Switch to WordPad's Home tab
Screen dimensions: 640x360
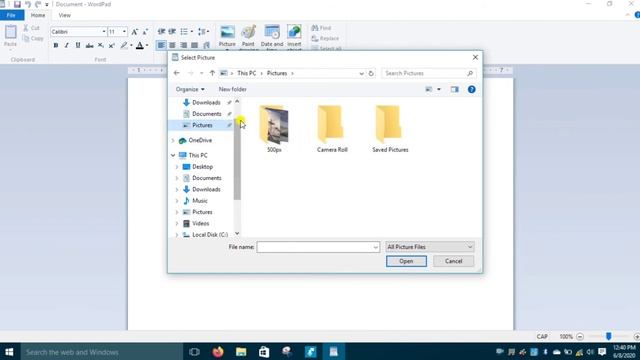pos(38,15)
